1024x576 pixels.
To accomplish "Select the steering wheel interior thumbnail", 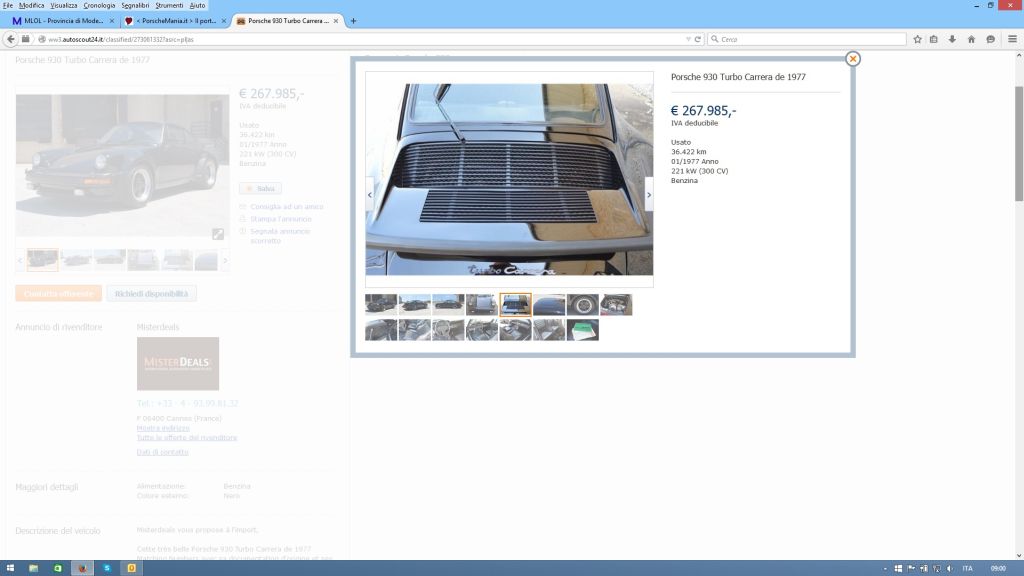I will tap(448, 330).
